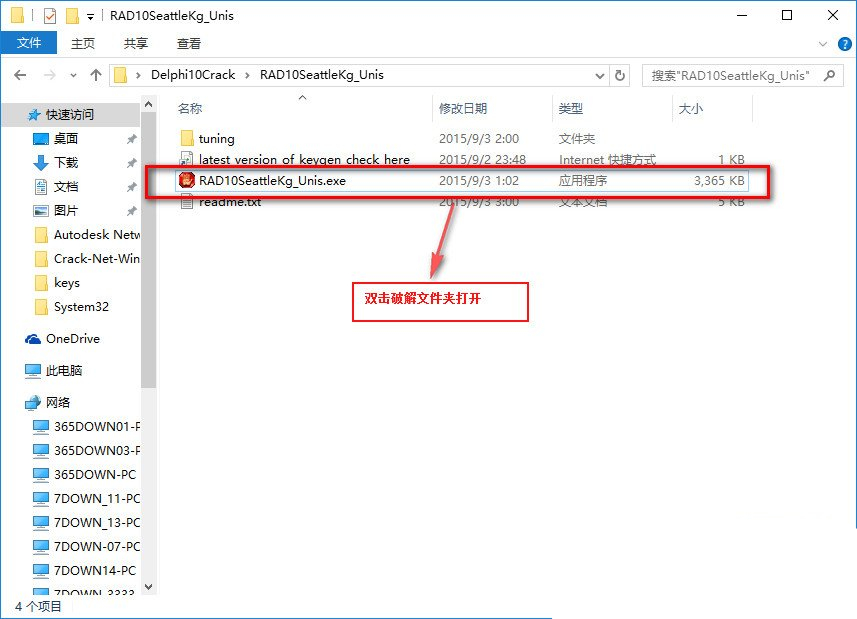Switch to the 查看 ribbon tab

pyautogui.click(x=189, y=43)
